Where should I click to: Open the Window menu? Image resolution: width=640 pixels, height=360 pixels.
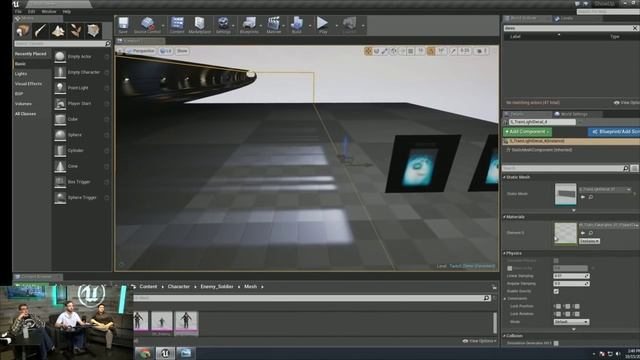pyautogui.click(x=49, y=11)
